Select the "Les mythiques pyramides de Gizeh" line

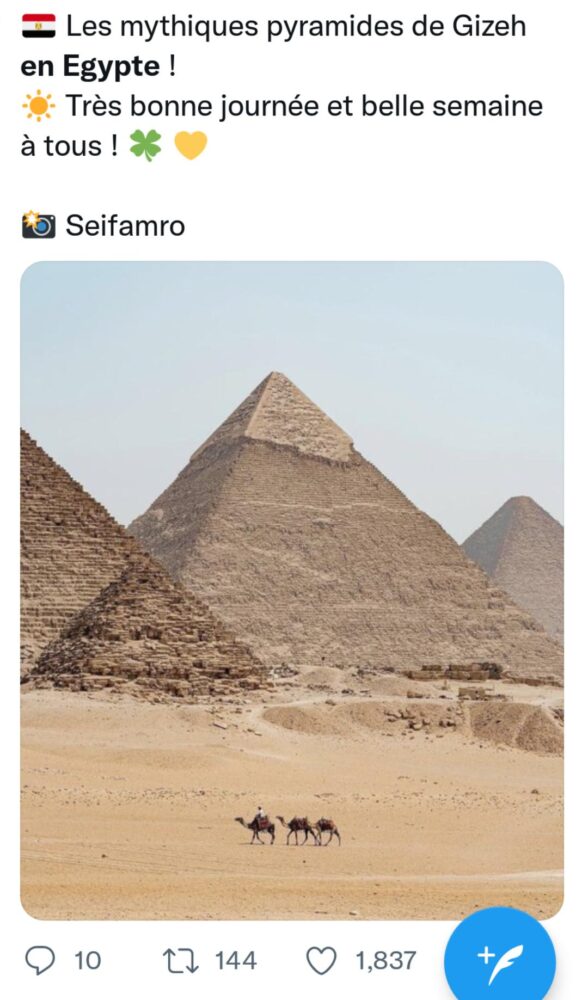pyautogui.click(x=296, y=27)
